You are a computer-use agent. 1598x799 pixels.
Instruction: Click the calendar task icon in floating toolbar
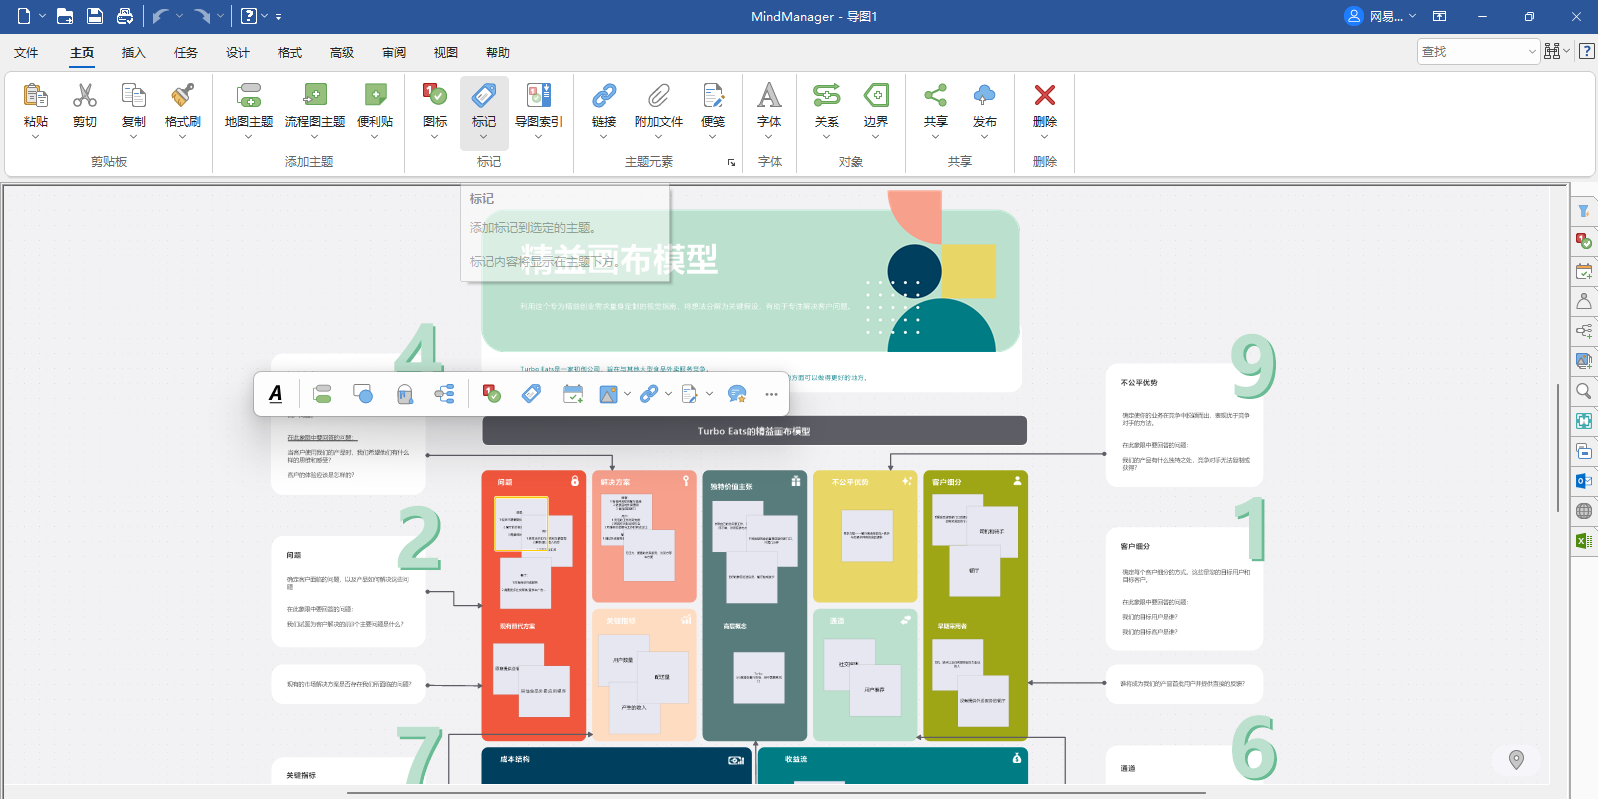[573, 394]
